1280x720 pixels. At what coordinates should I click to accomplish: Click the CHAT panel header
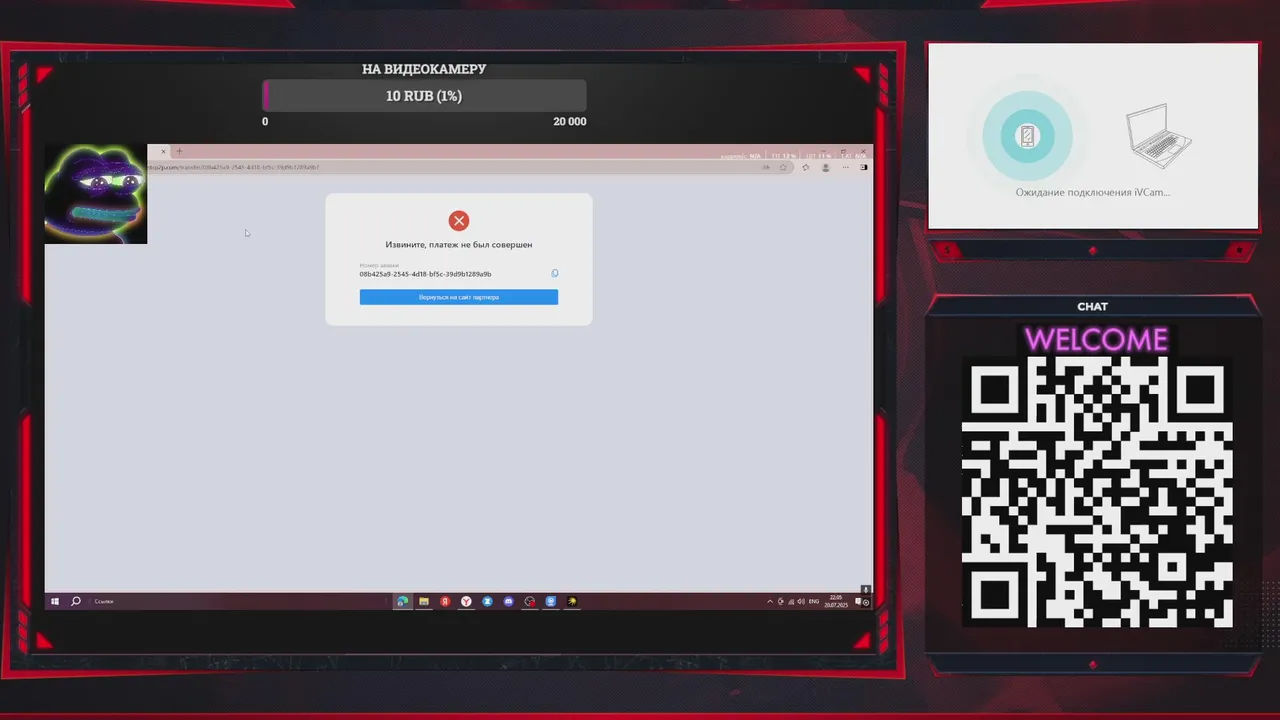point(1093,306)
